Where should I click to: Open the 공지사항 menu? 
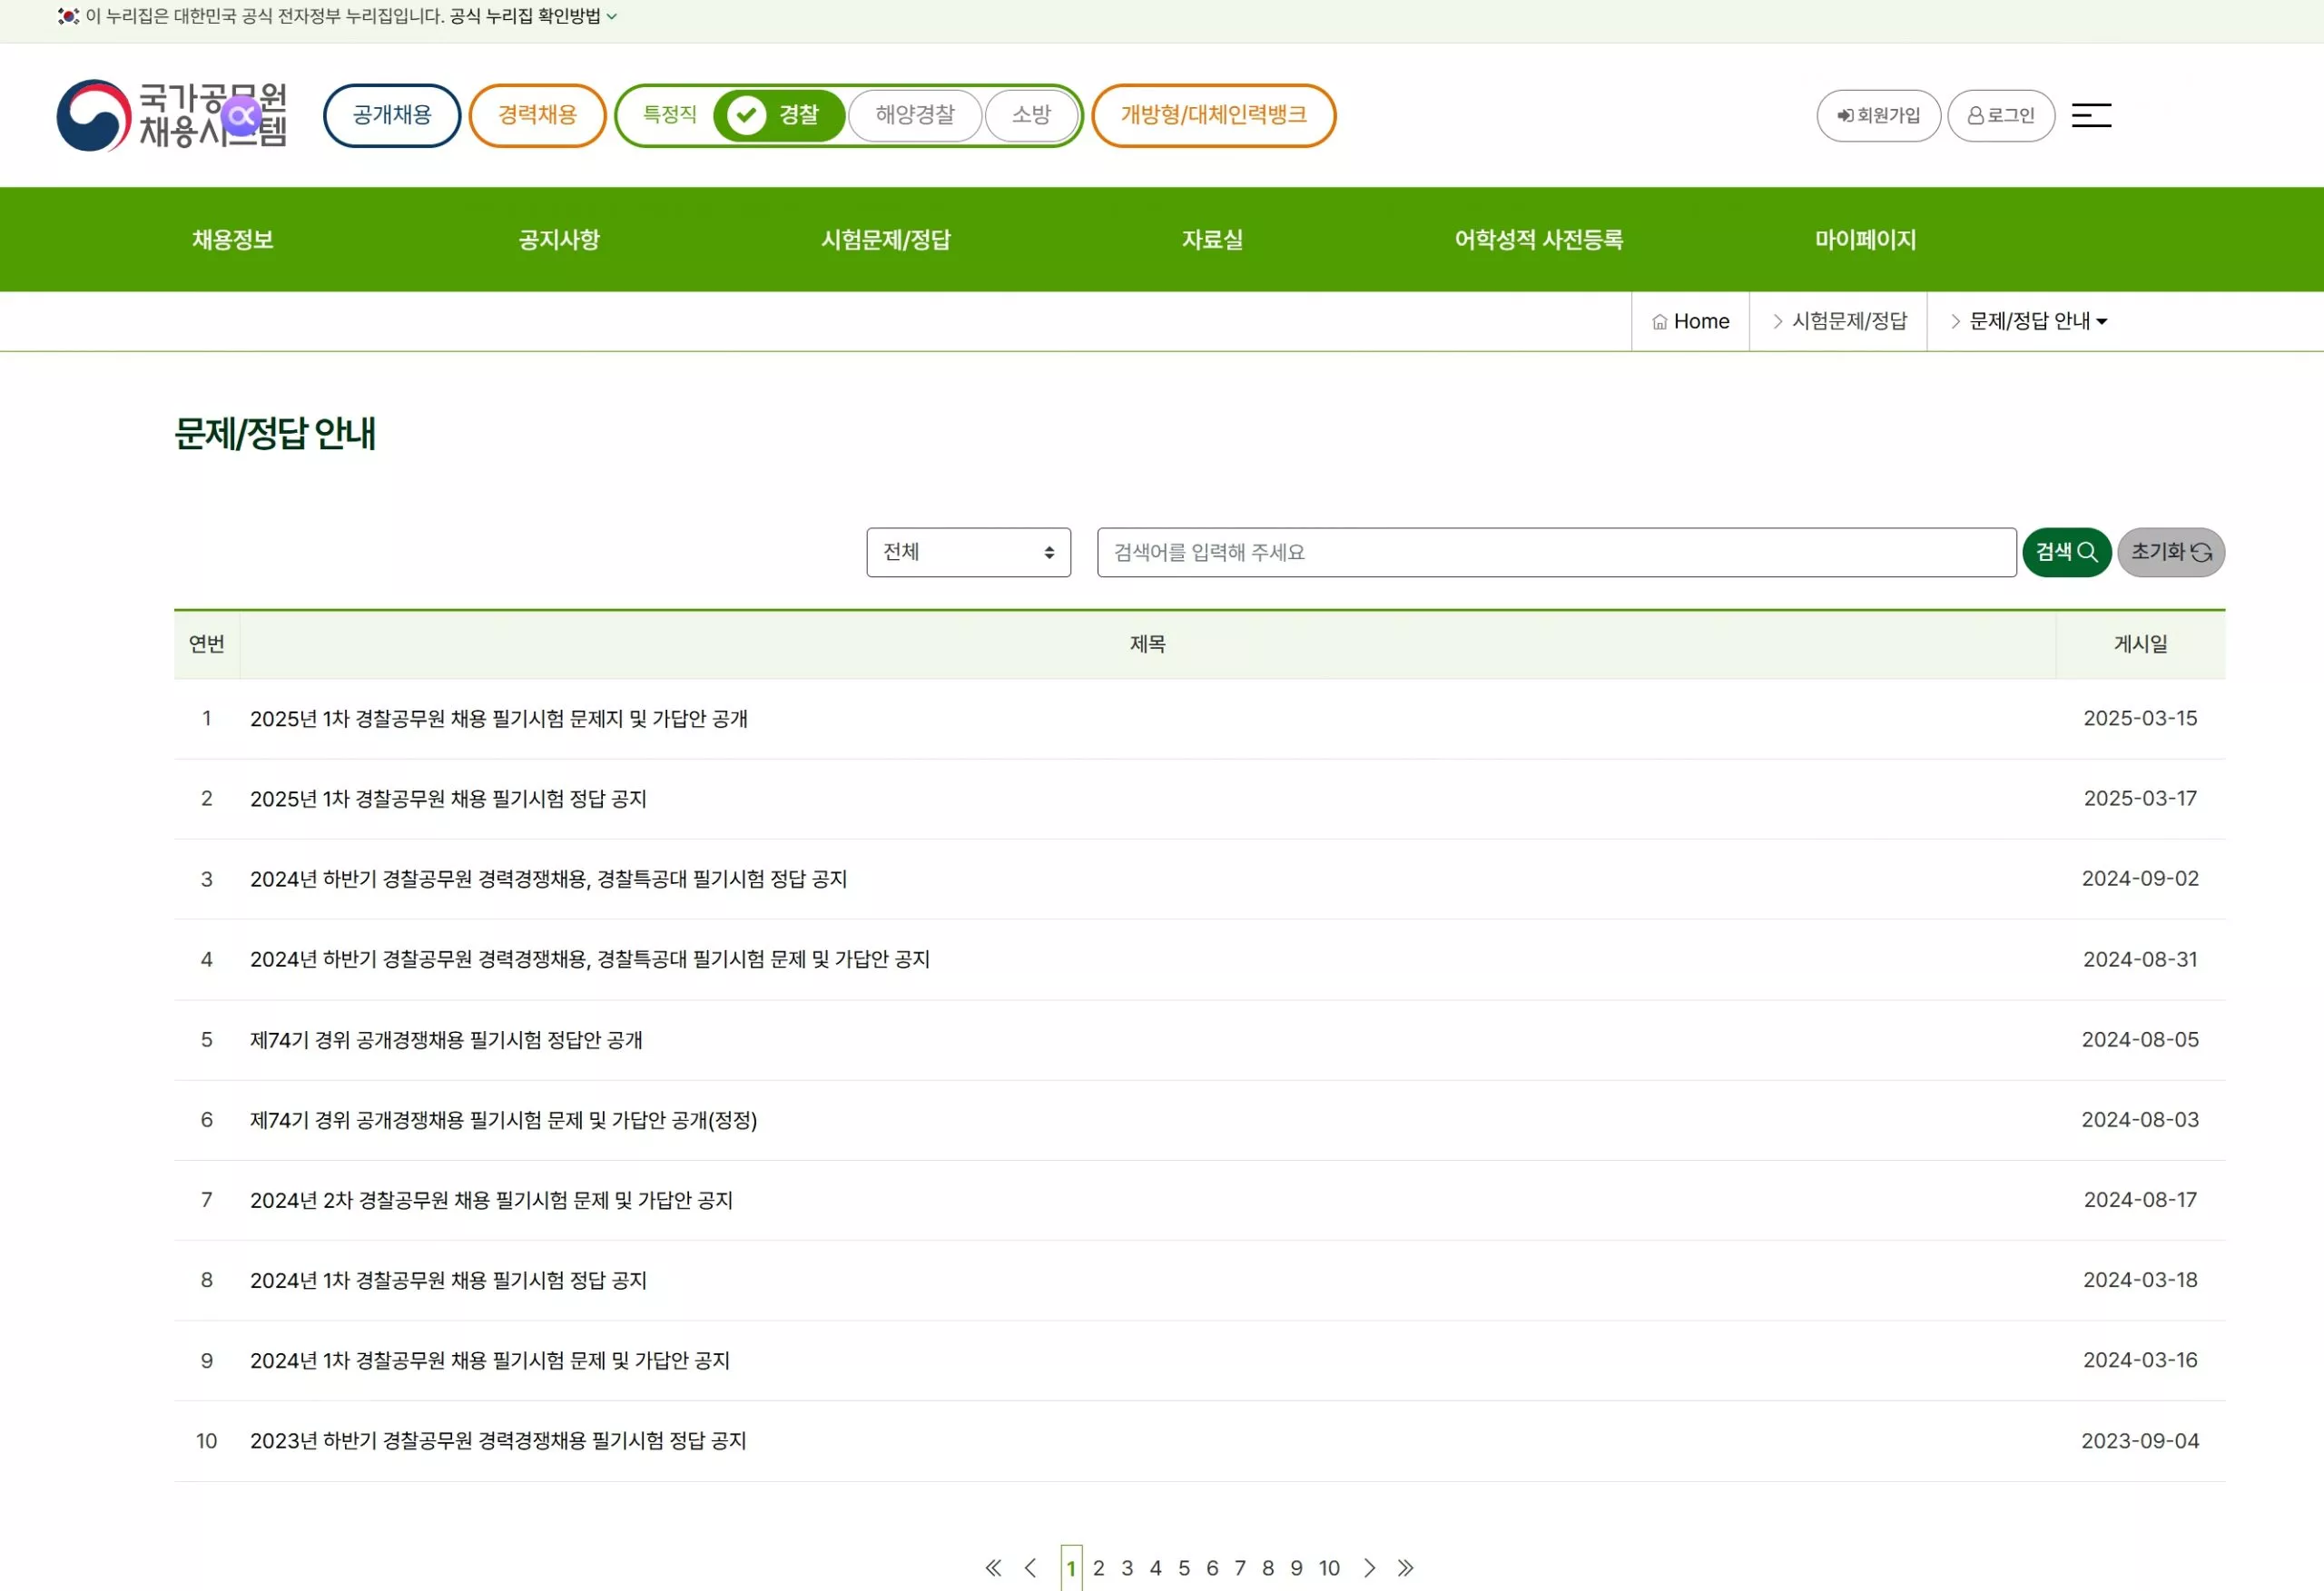[x=558, y=239]
